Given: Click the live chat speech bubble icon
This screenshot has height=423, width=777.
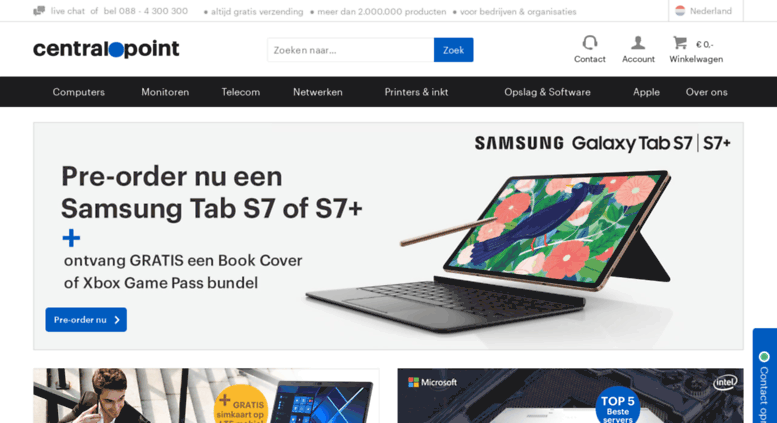Looking at the screenshot, I should [39, 11].
